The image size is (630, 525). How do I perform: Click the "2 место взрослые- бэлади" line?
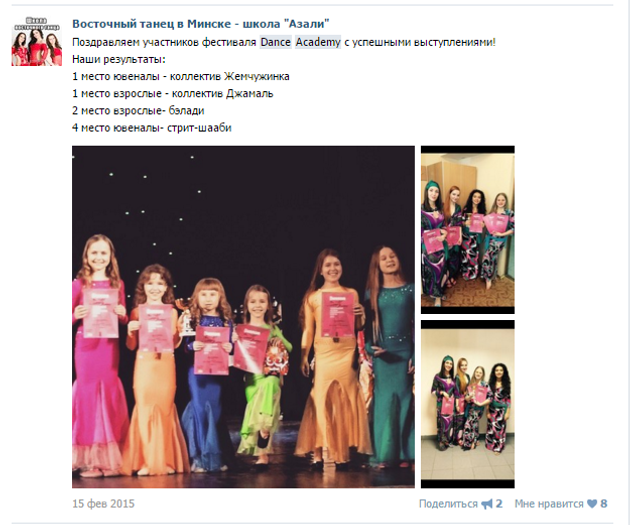click(x=138, y=110)
